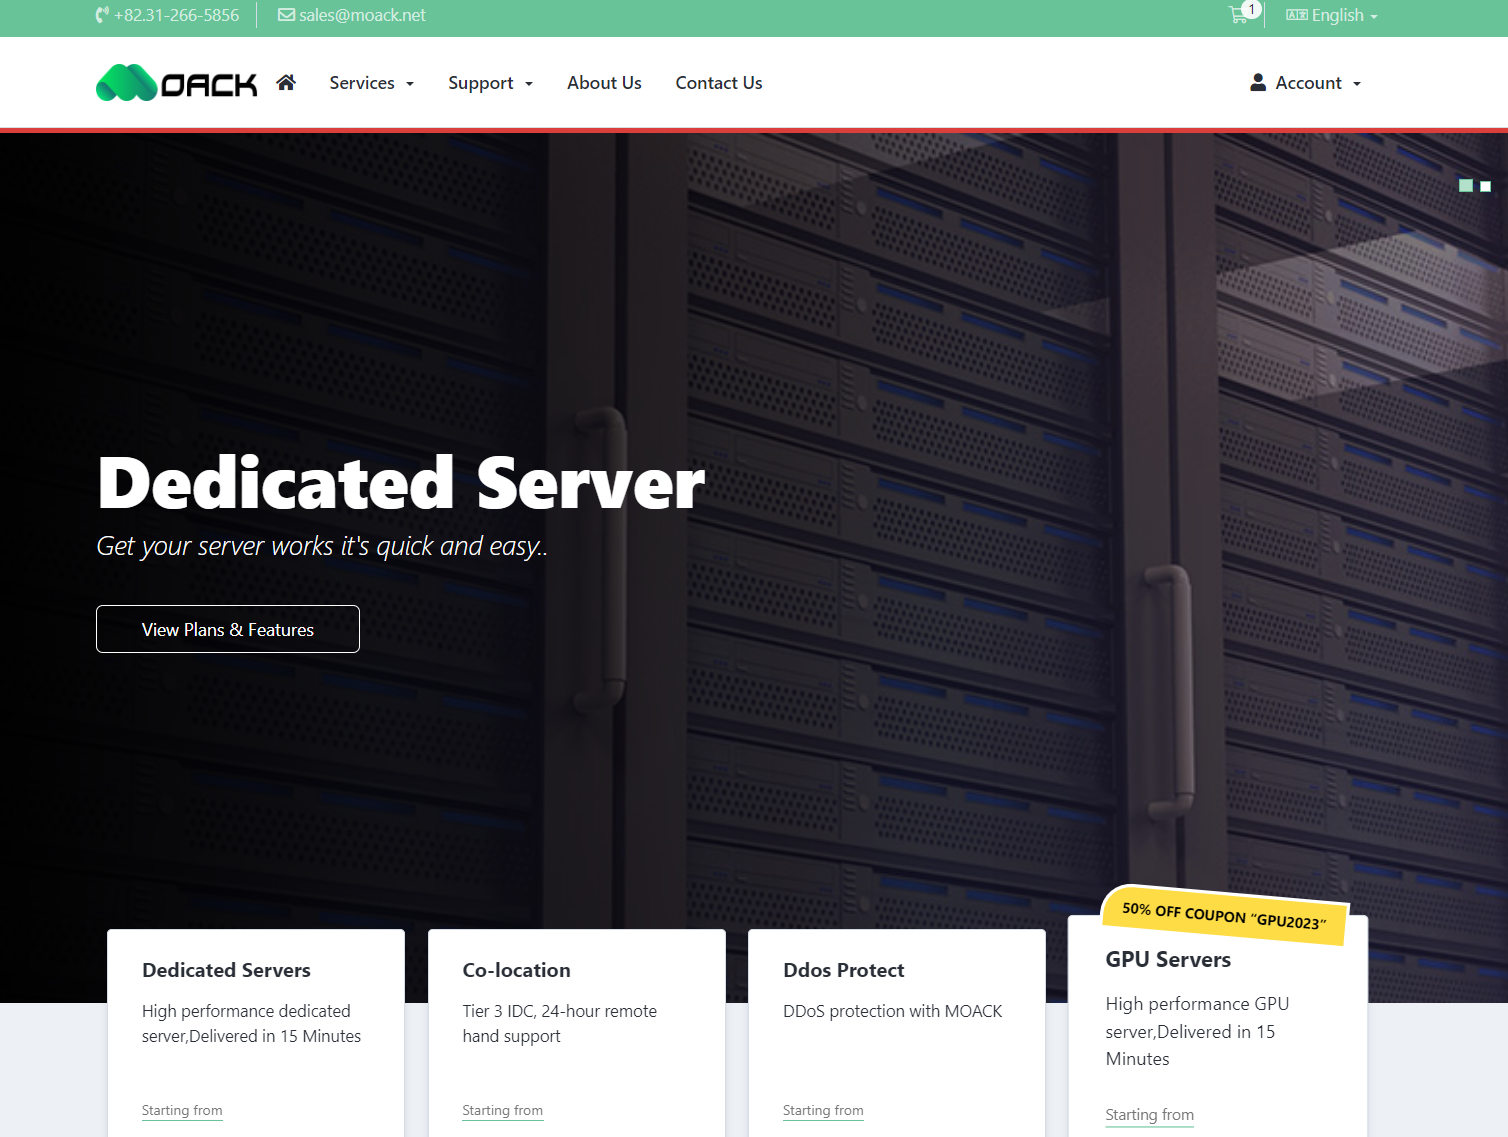Open the Support dropdown menu

coord(490,83)
